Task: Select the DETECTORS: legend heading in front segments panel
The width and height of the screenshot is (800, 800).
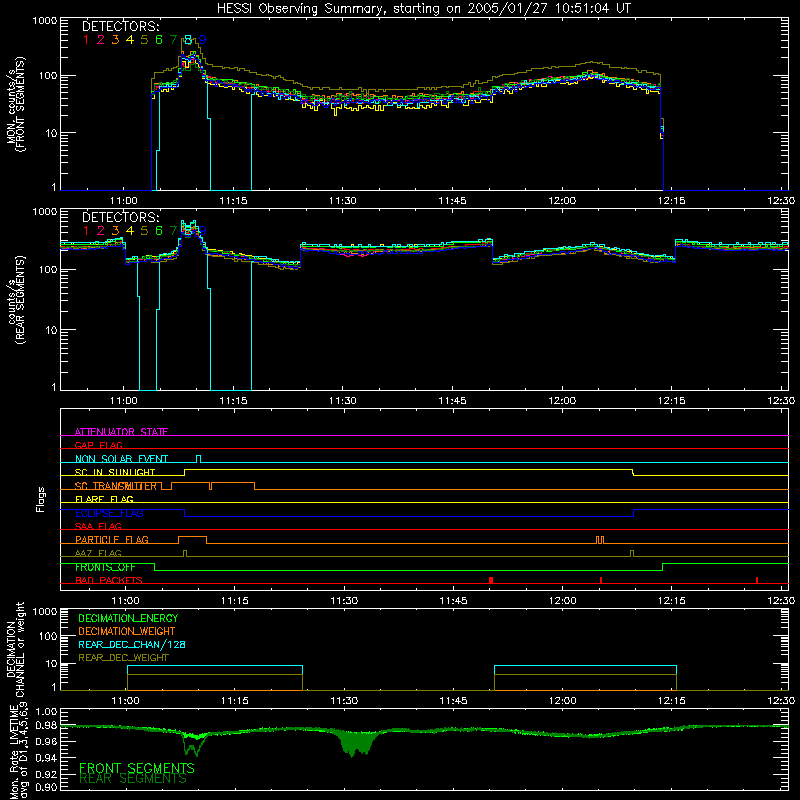Action: point(121,26)
